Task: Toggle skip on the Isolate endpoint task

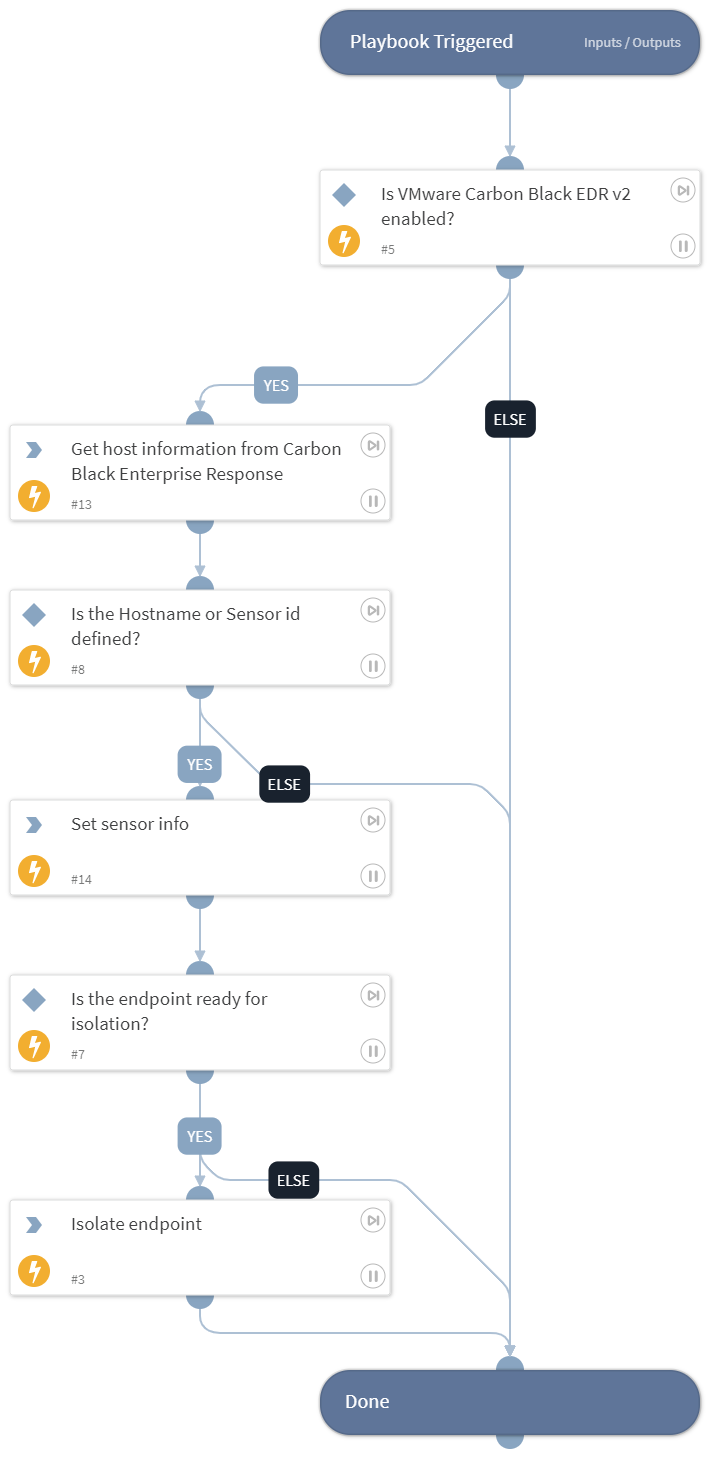Action: 373,1220
